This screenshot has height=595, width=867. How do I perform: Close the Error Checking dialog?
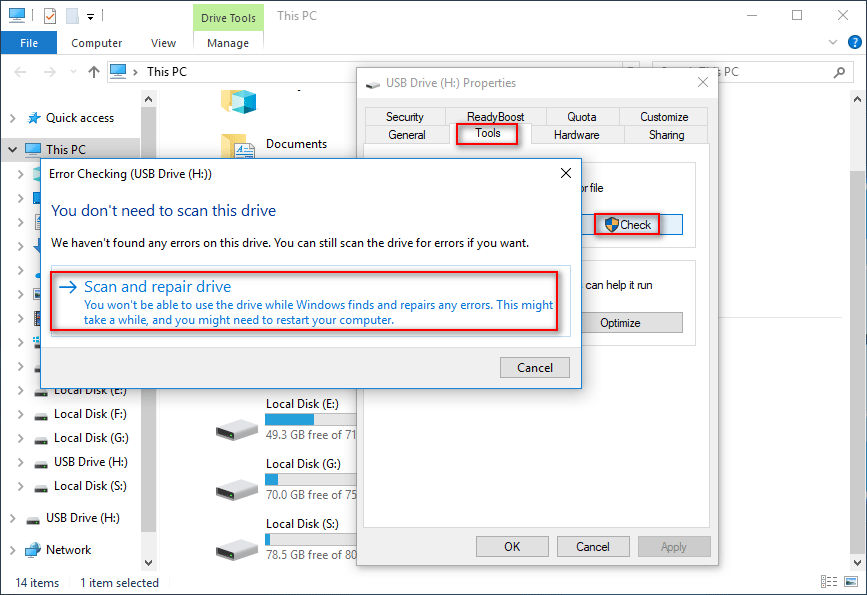tap(566, 174)
